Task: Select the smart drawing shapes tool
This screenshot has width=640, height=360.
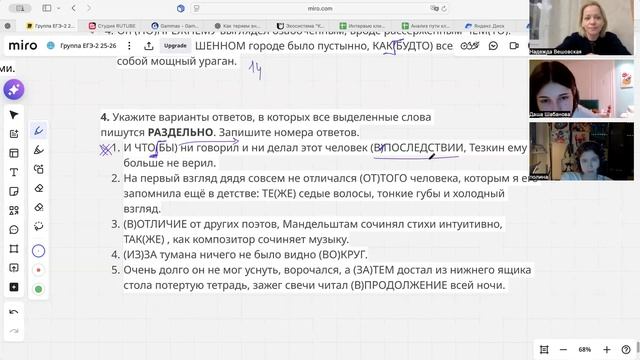Action: (x=39, y=169)
